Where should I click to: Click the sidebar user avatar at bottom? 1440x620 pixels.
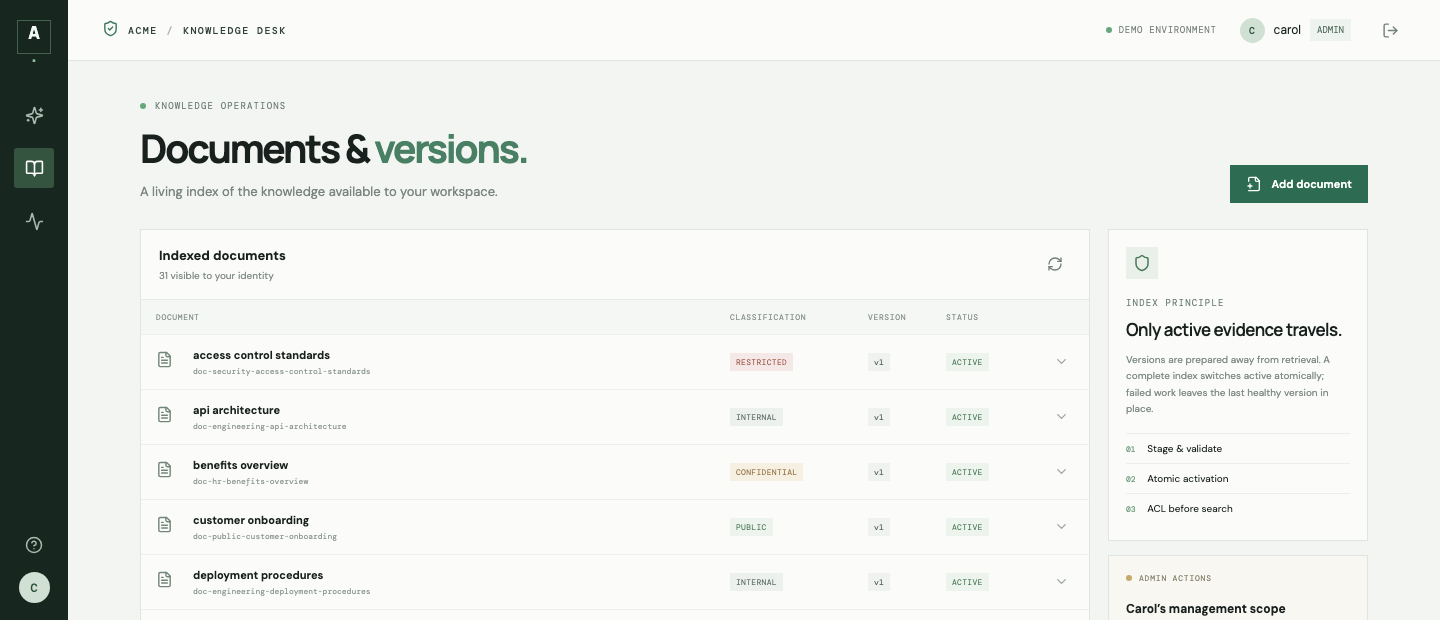tap(34, 587)
